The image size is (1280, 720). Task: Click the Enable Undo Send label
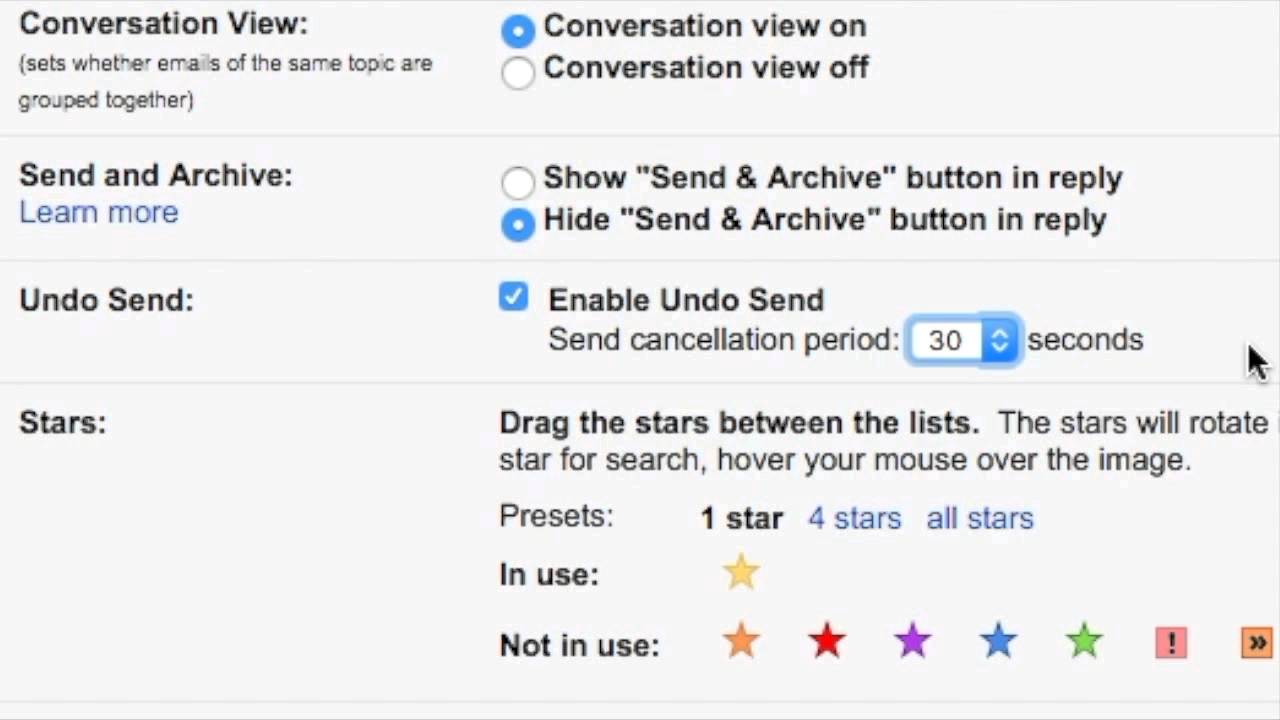[686, 300]
